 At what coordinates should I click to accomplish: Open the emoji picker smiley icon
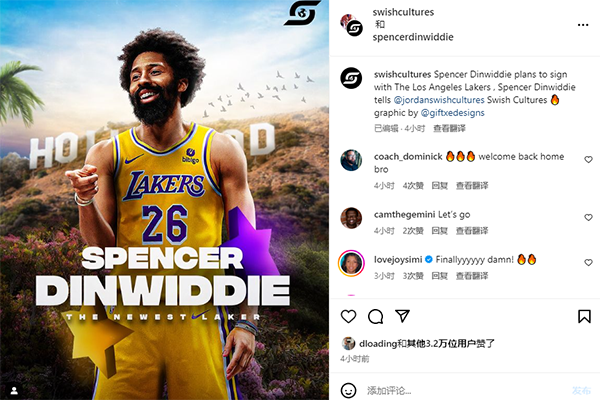348,390
